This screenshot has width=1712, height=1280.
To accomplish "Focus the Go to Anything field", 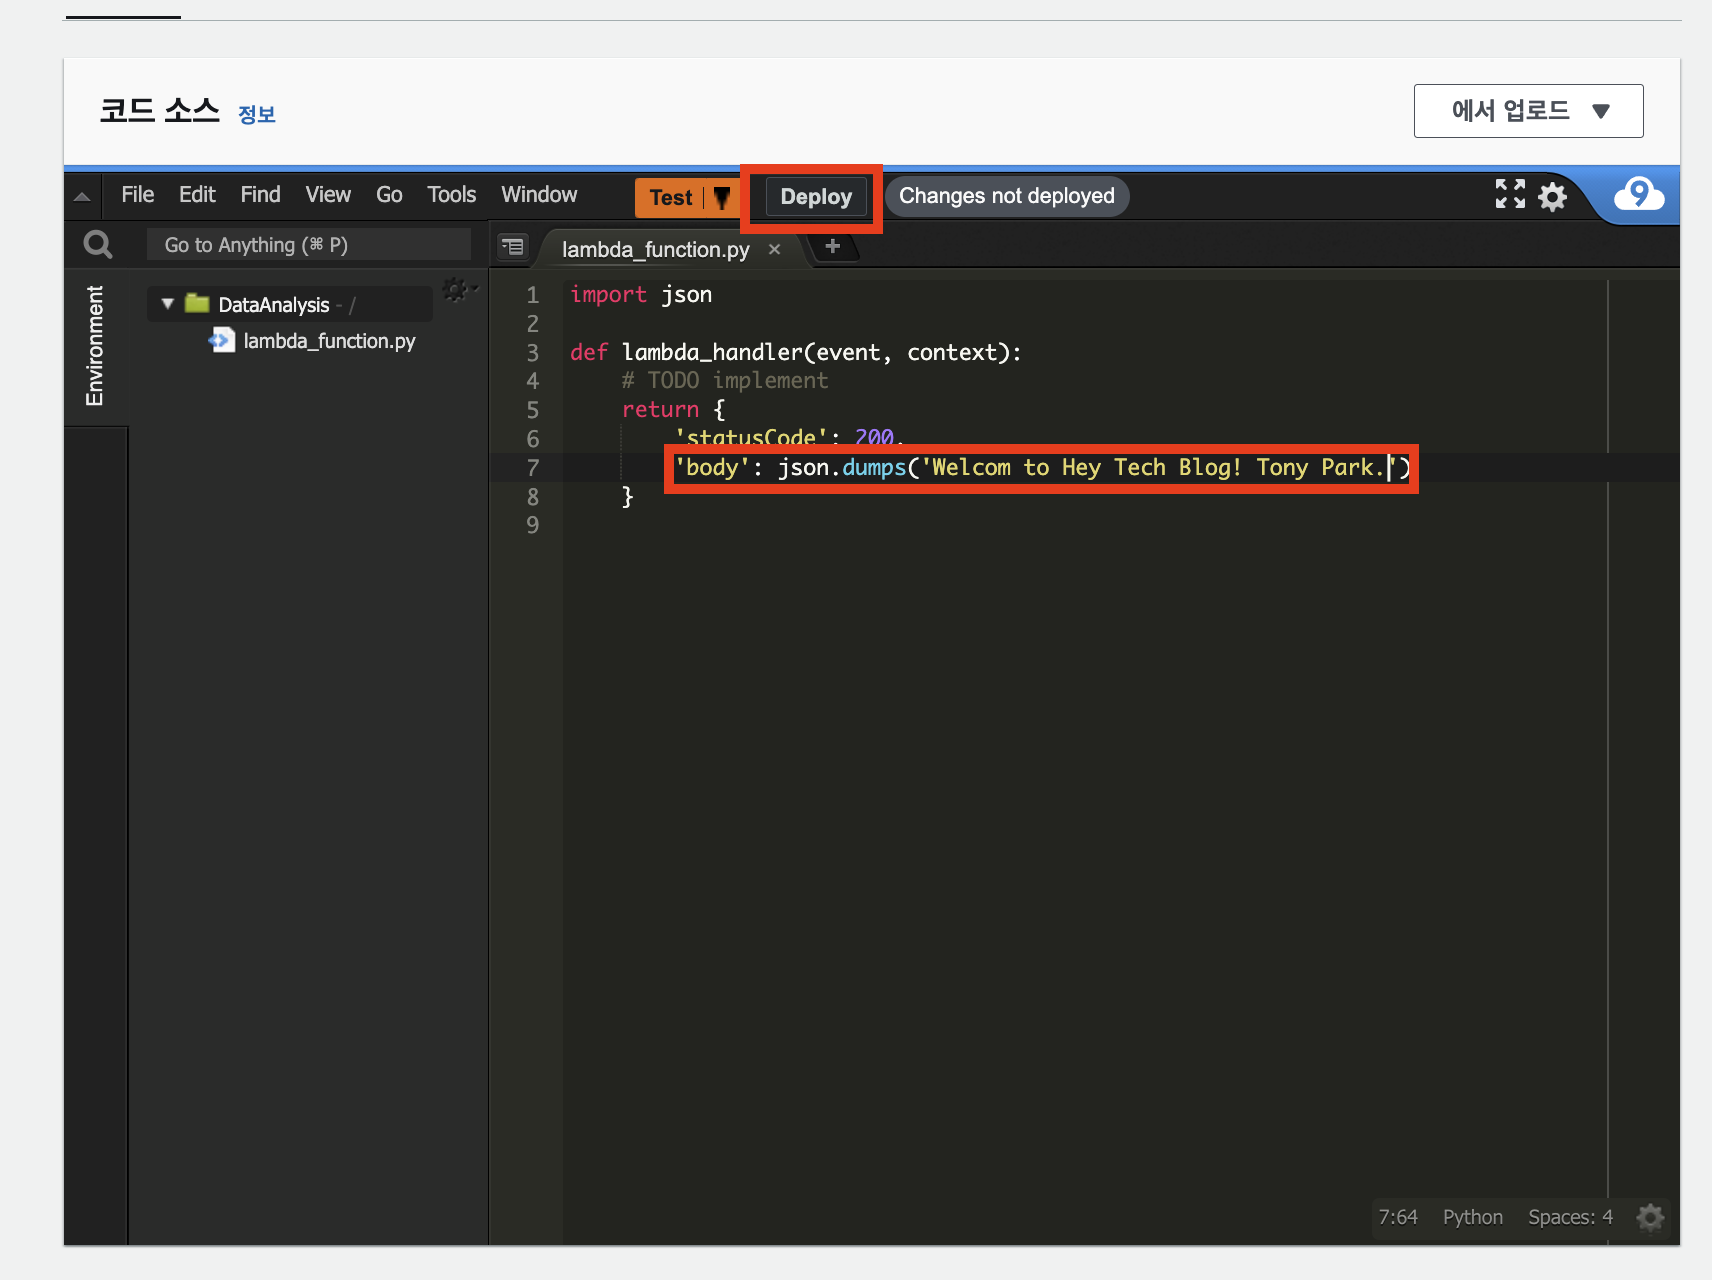I will pyautogui.click(x=309, y=245).
